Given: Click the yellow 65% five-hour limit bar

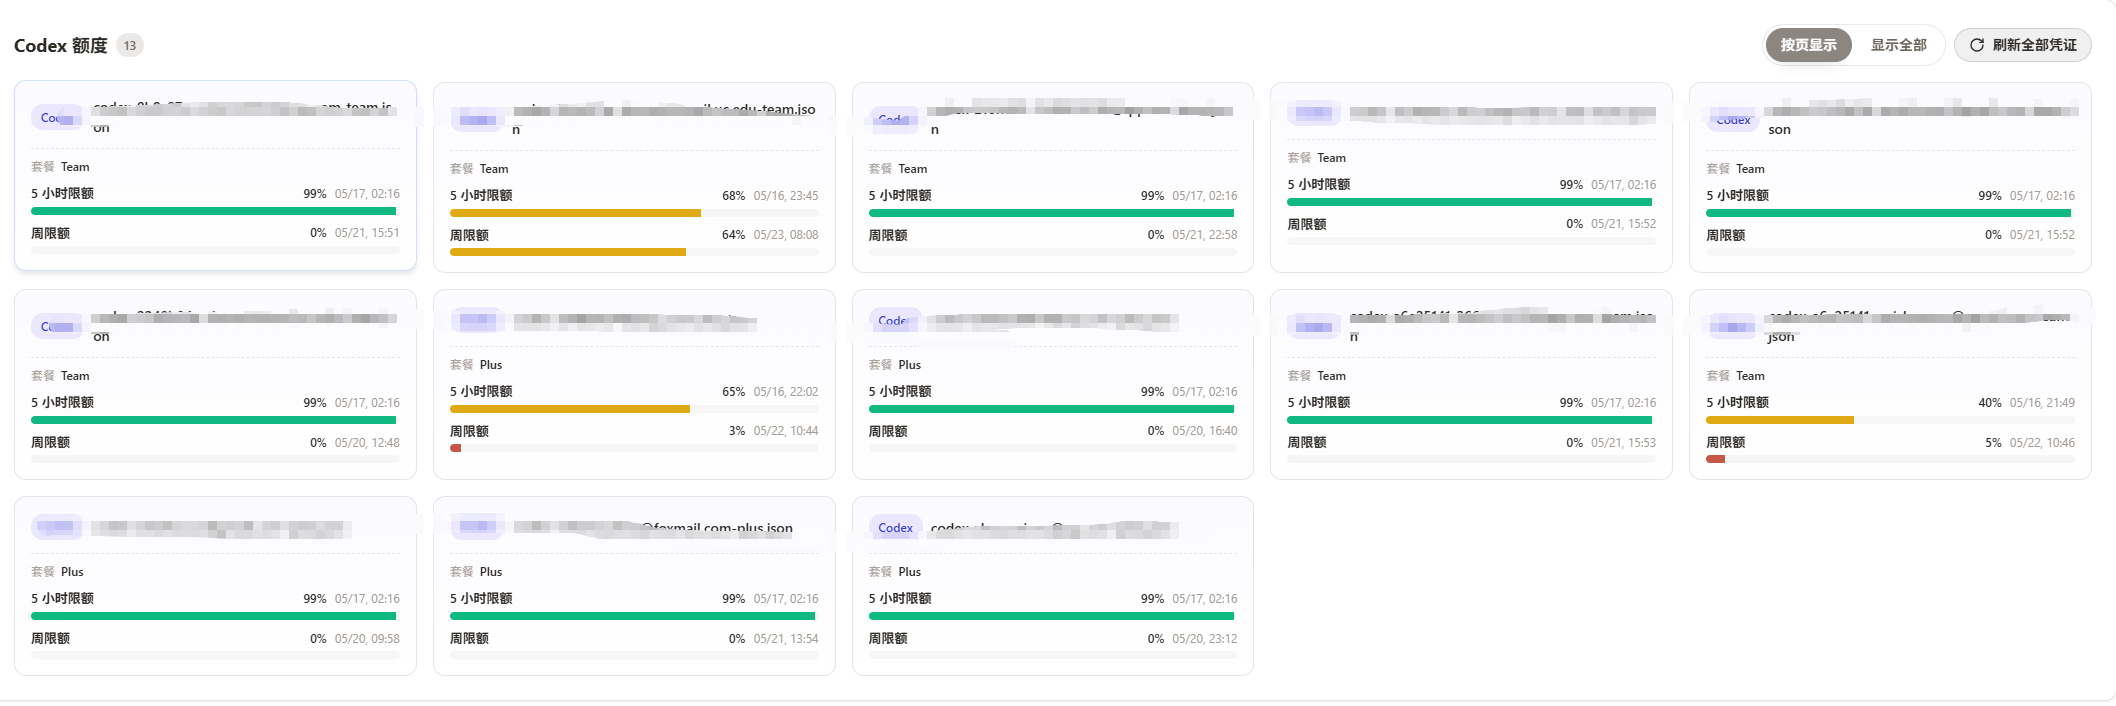Looking at the screenshot, I should click(570, 409).
